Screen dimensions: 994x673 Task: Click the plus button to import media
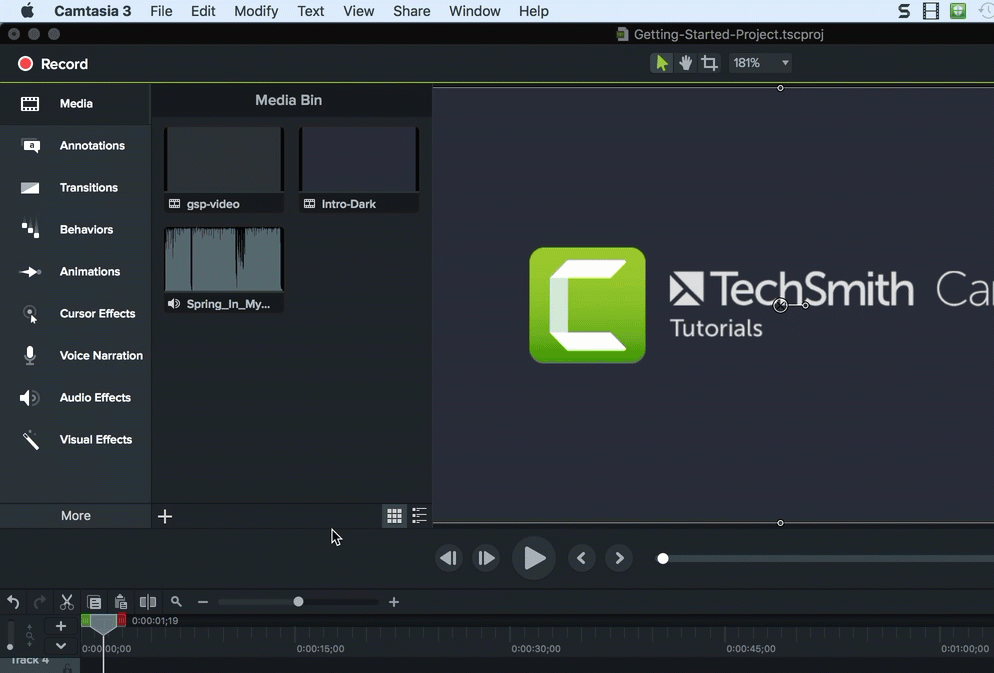[x=165, y=516]
